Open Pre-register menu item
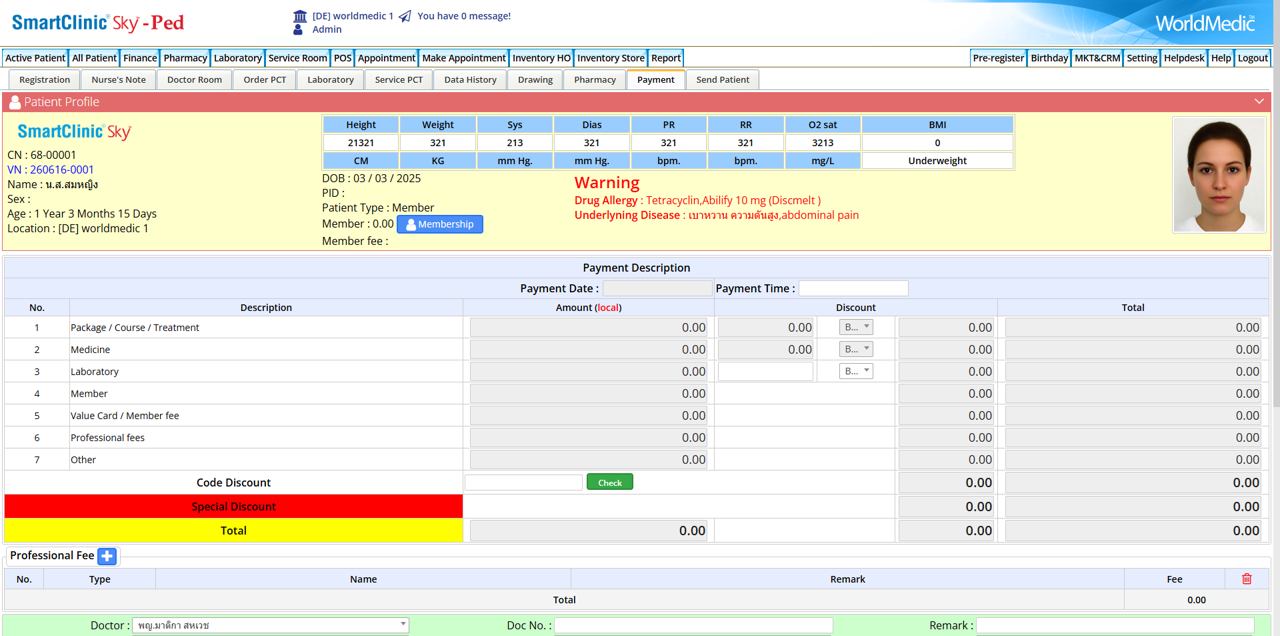The width and height of the screenshot is (1280, 636). 999,58
